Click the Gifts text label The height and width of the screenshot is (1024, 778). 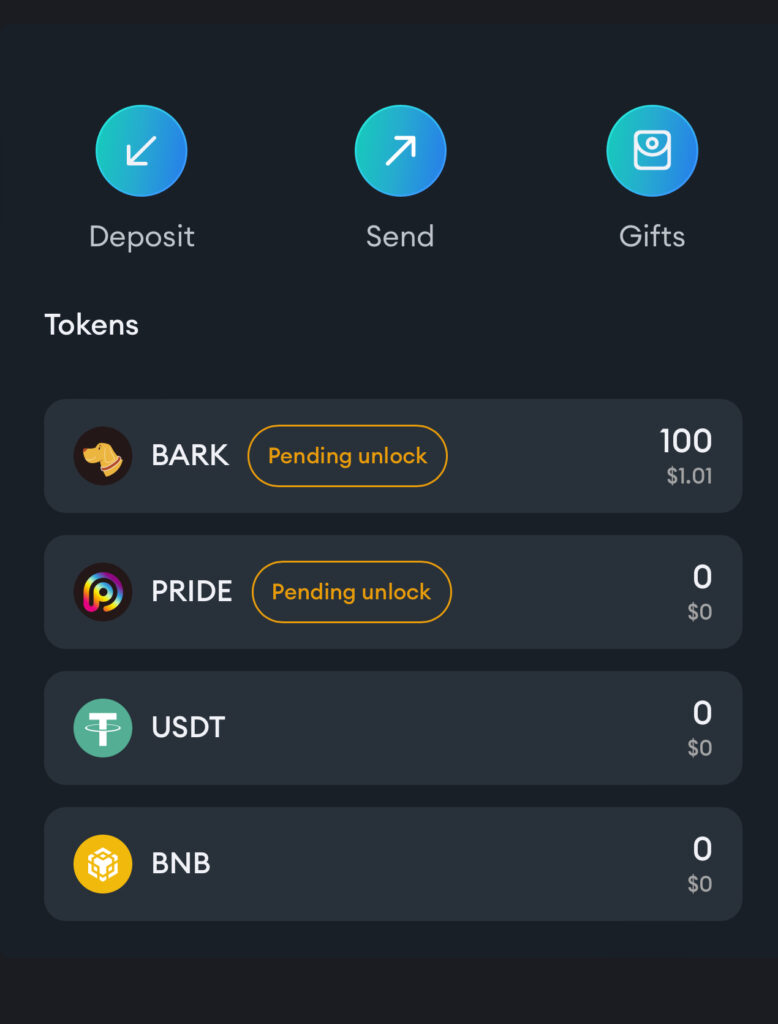[x=652, y=236]
